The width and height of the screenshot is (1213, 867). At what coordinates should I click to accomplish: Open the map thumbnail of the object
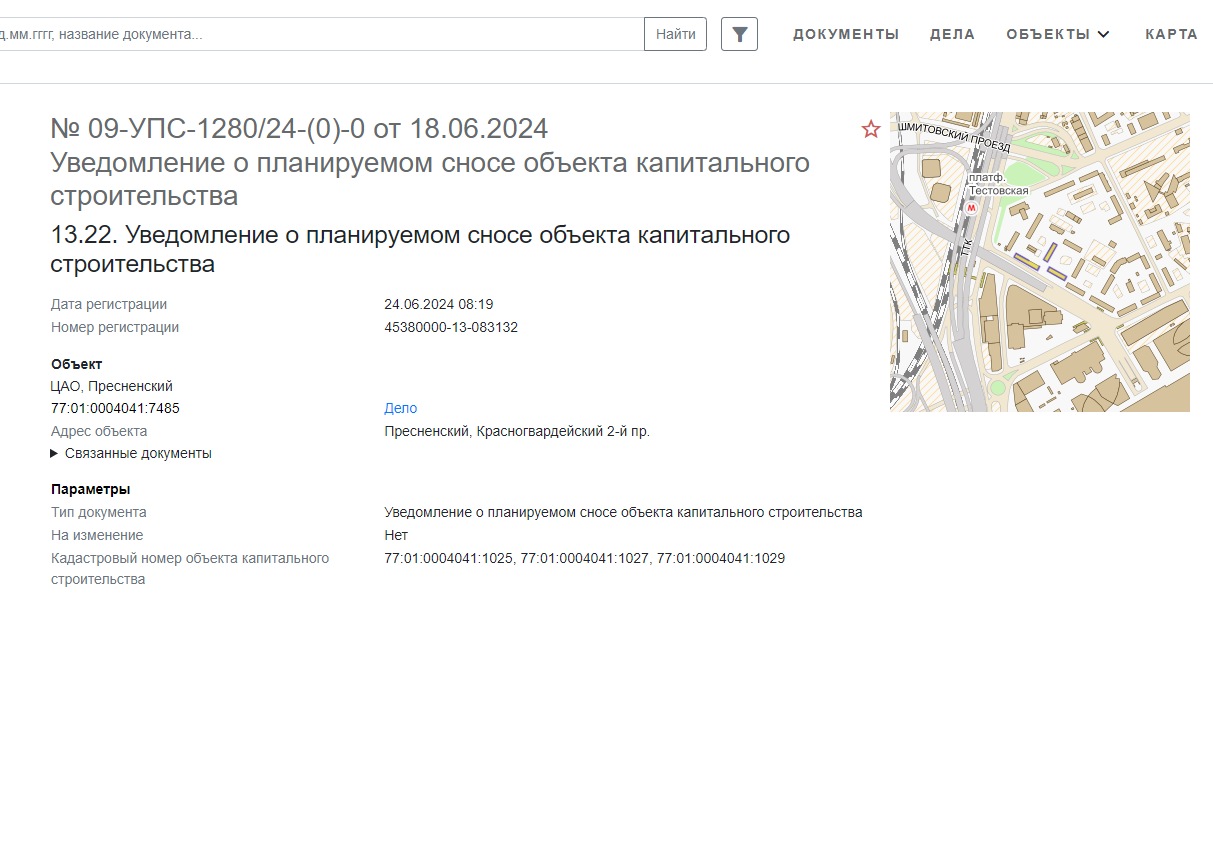[x=1040, y=262]
